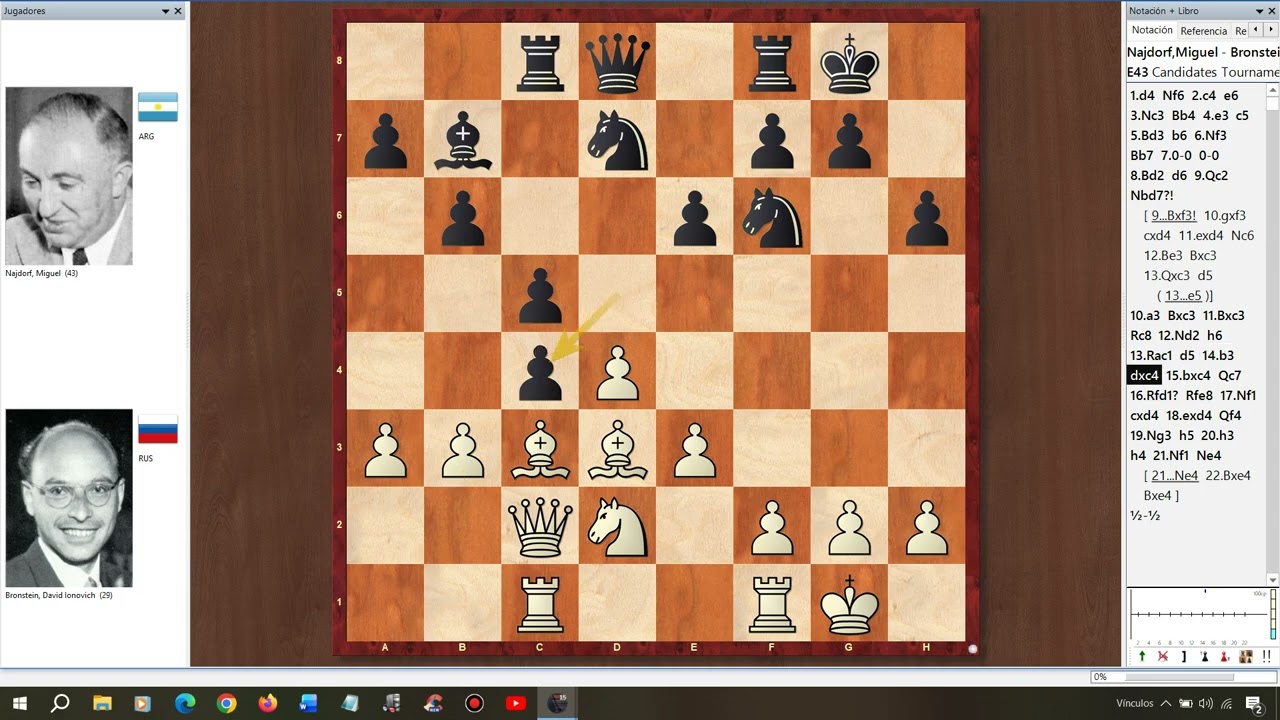
Task: Open Firefox from the taskbar
Action: 267,703
